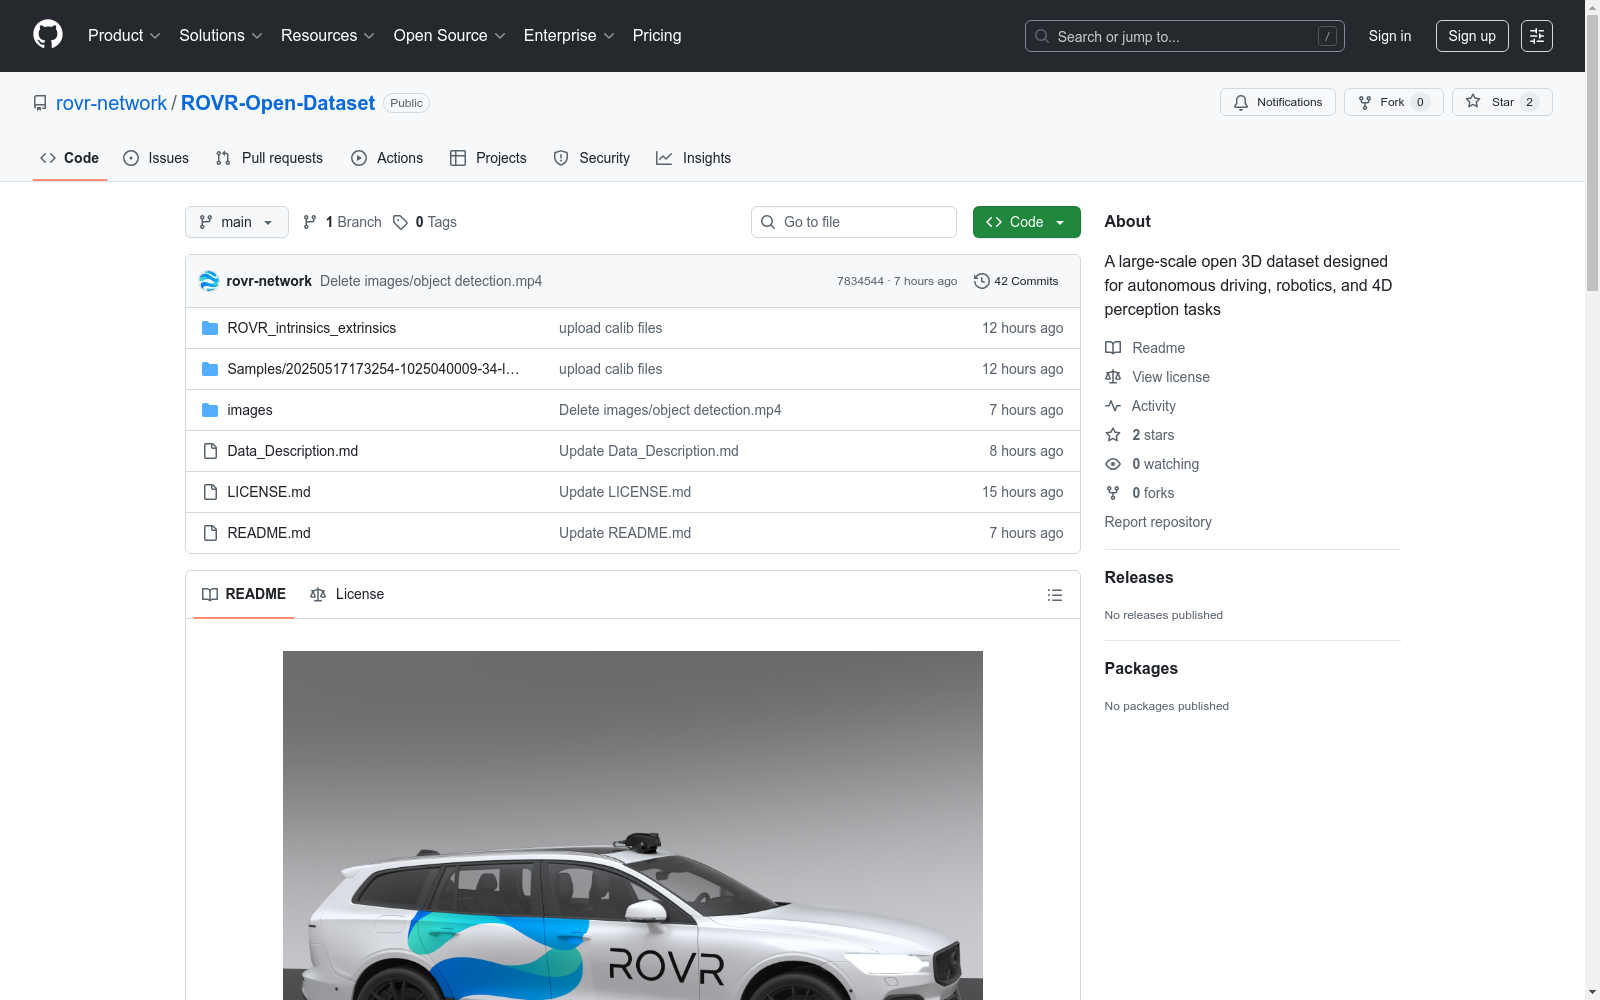Click the pulse icon next to Activity
The image size is (1600, 1000).
tap(1113, 406)
